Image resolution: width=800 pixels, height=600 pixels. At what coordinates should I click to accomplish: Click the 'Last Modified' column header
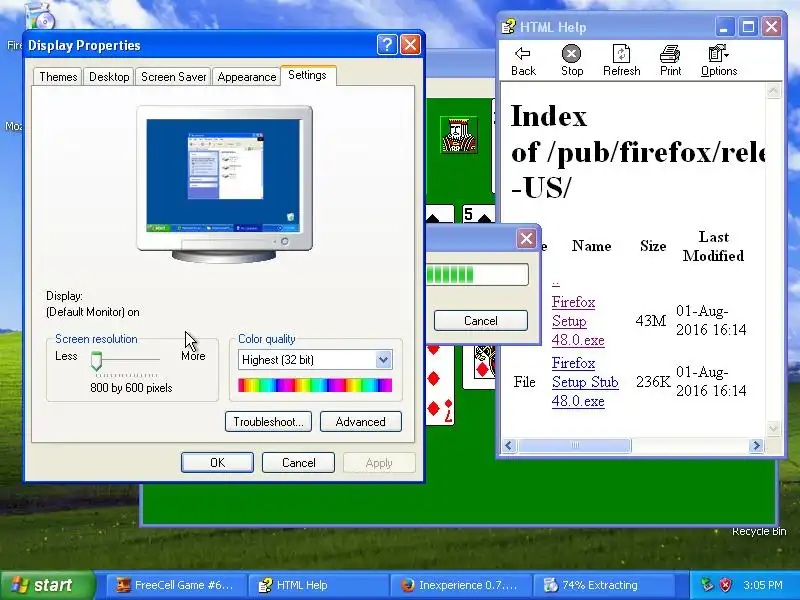tap(713, 246)
